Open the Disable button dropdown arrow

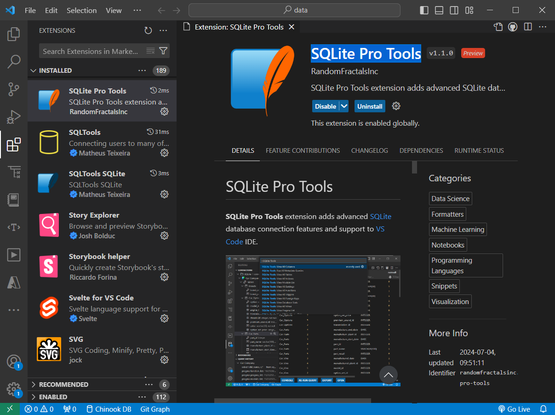(344, 106)
